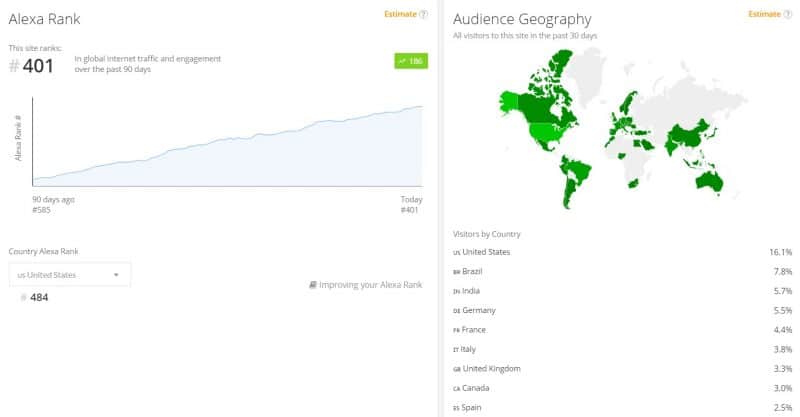Click the hash icon next to rank 484
The width and height of the screenshot is (800, 417).
click(25, 297)
